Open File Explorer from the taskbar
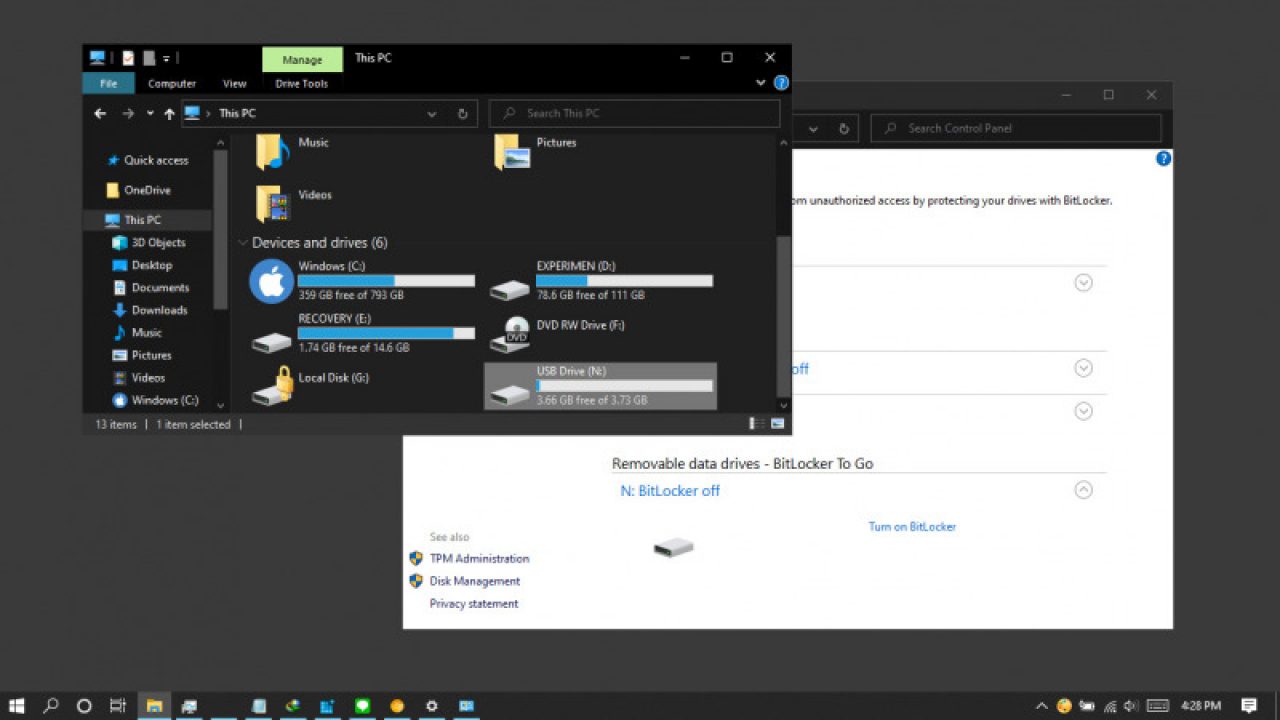This screenshot has height=720, width=1280. coord(154,706)
